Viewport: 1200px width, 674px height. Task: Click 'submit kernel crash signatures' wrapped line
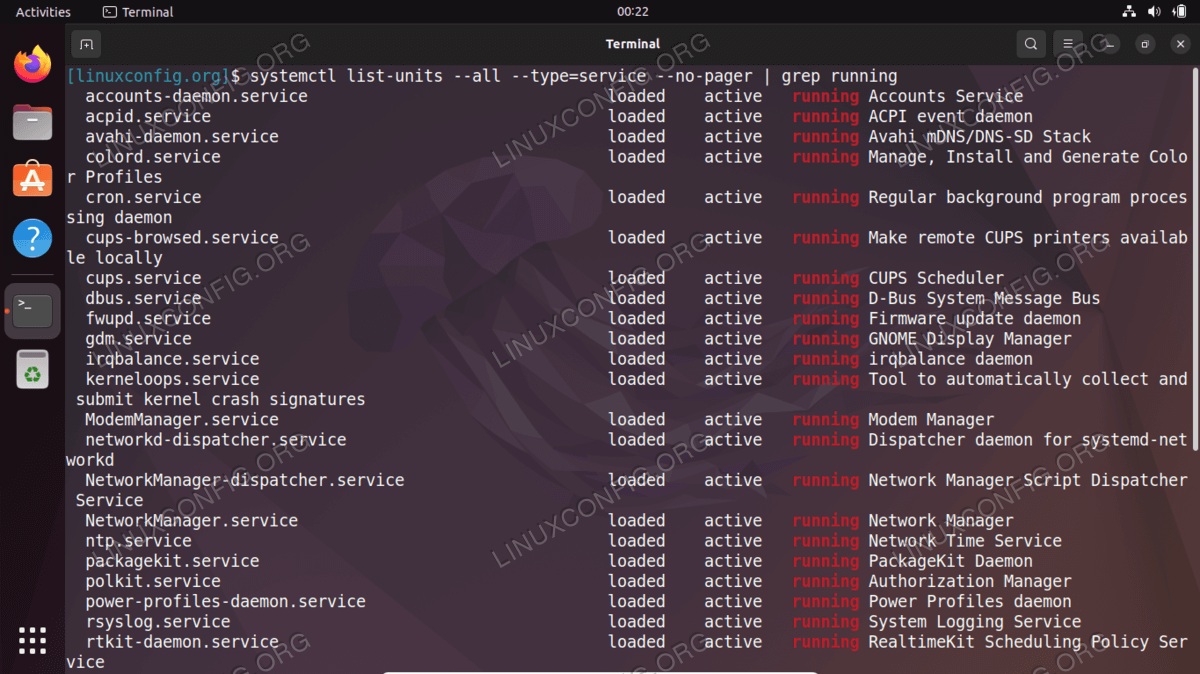tap(221, 399)
